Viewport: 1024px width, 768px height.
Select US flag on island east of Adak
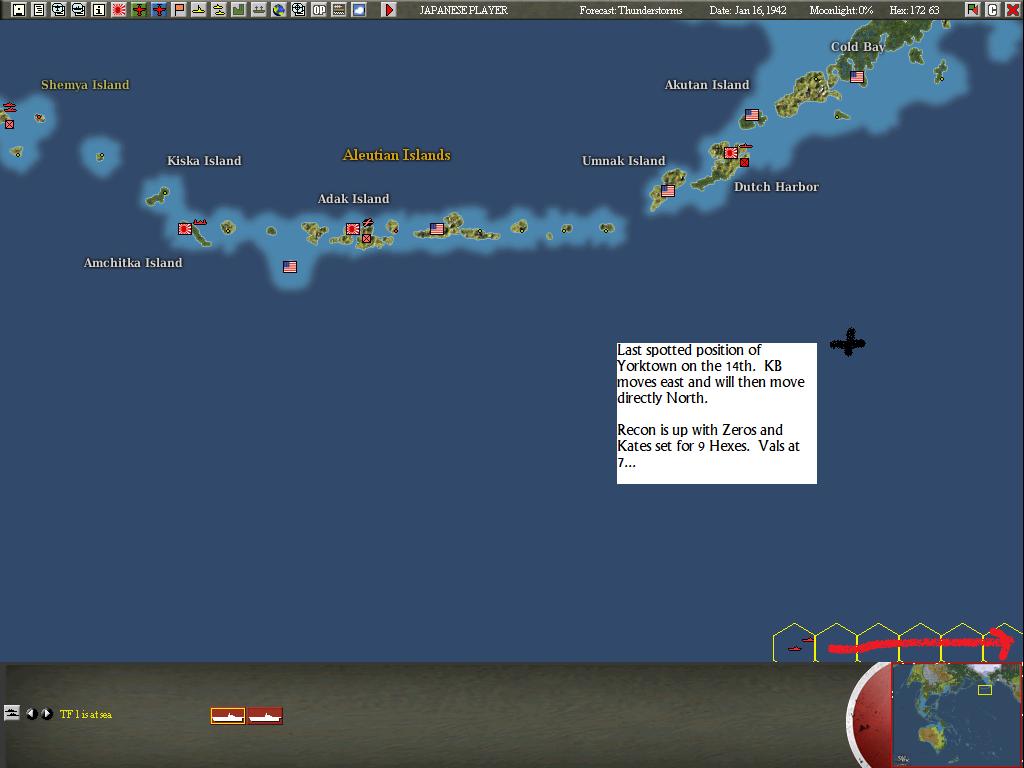[437, 229]
